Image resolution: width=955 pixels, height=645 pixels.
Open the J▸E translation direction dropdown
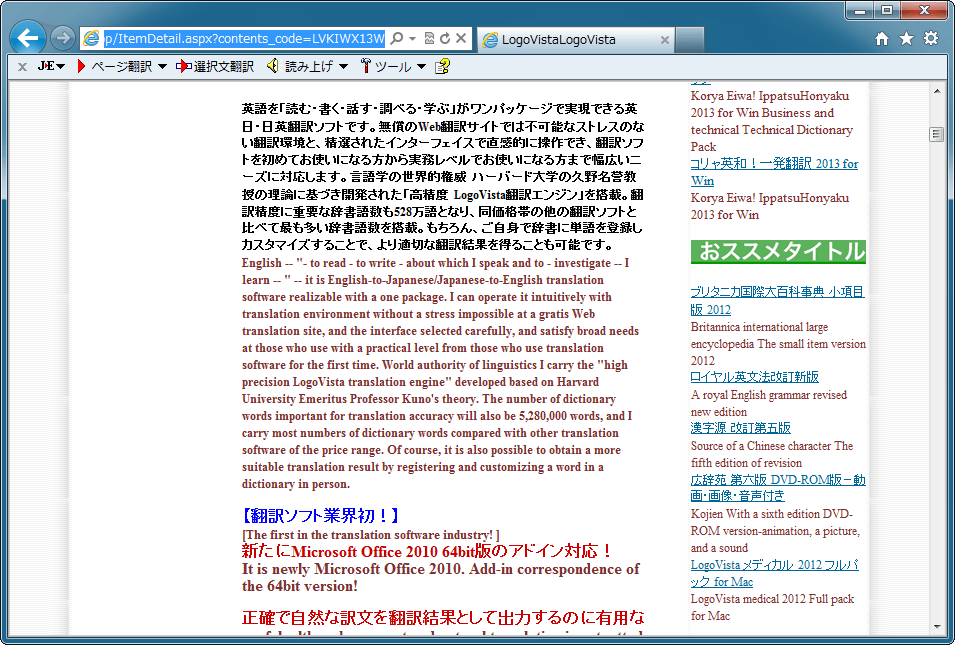point(51,66)
